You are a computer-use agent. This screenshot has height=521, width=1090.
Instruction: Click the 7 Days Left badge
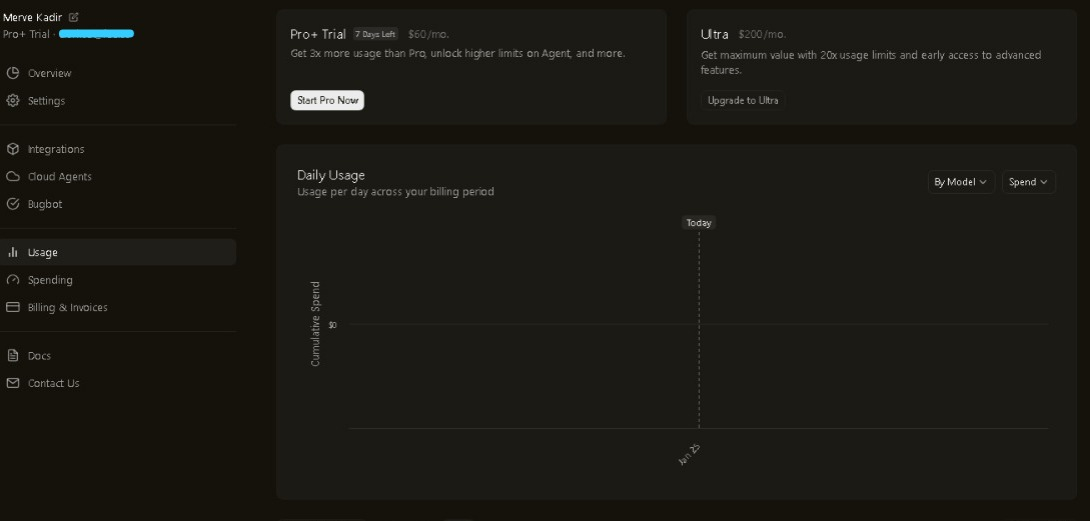[375, 34]
